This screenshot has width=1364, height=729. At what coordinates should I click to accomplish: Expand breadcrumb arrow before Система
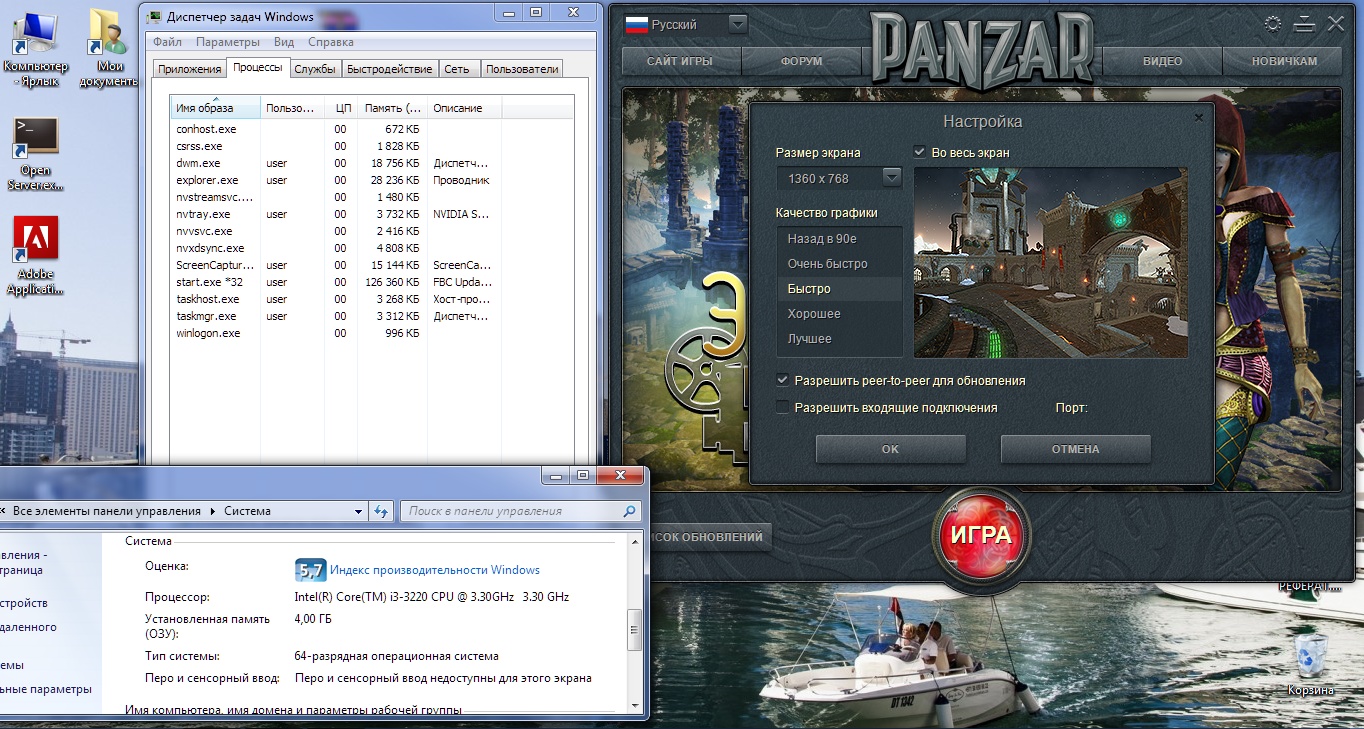point(212,511)
